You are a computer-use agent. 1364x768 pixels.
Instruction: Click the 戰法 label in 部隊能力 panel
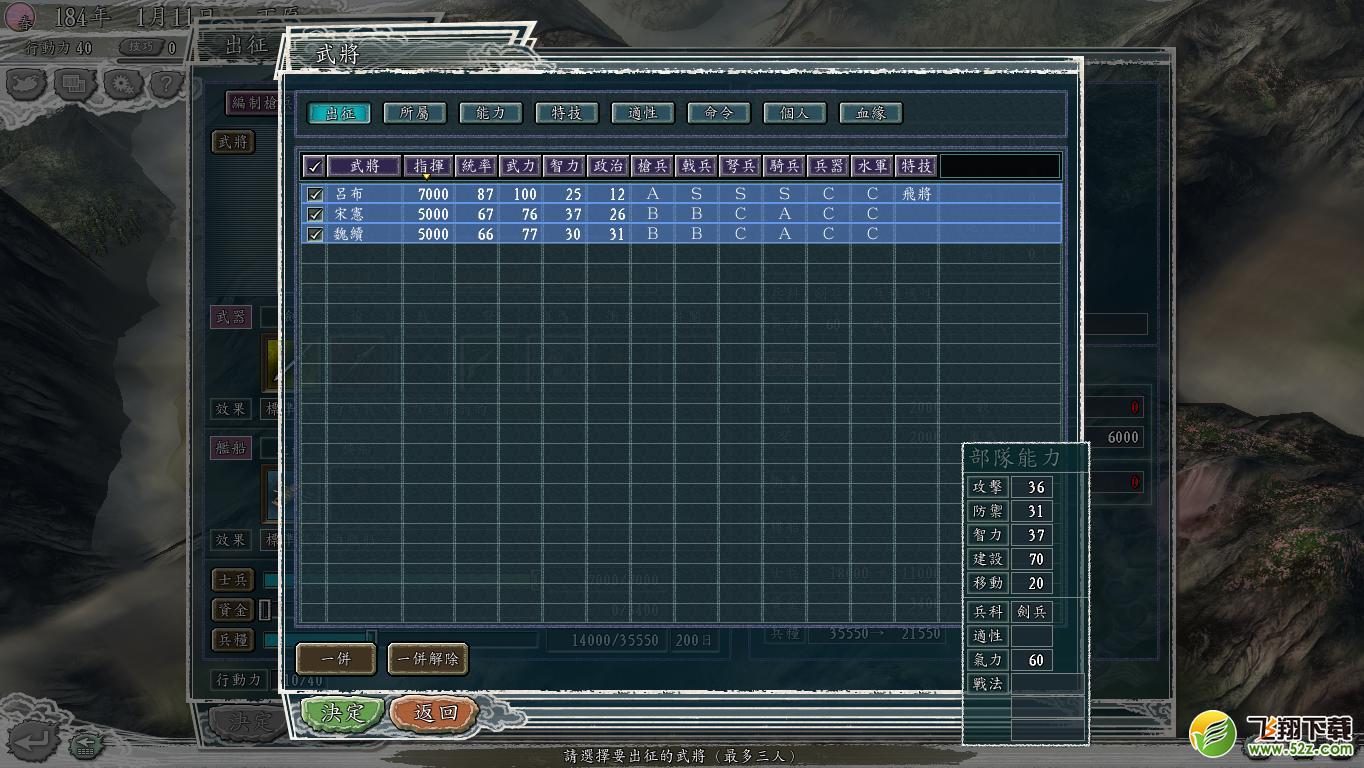987,683
